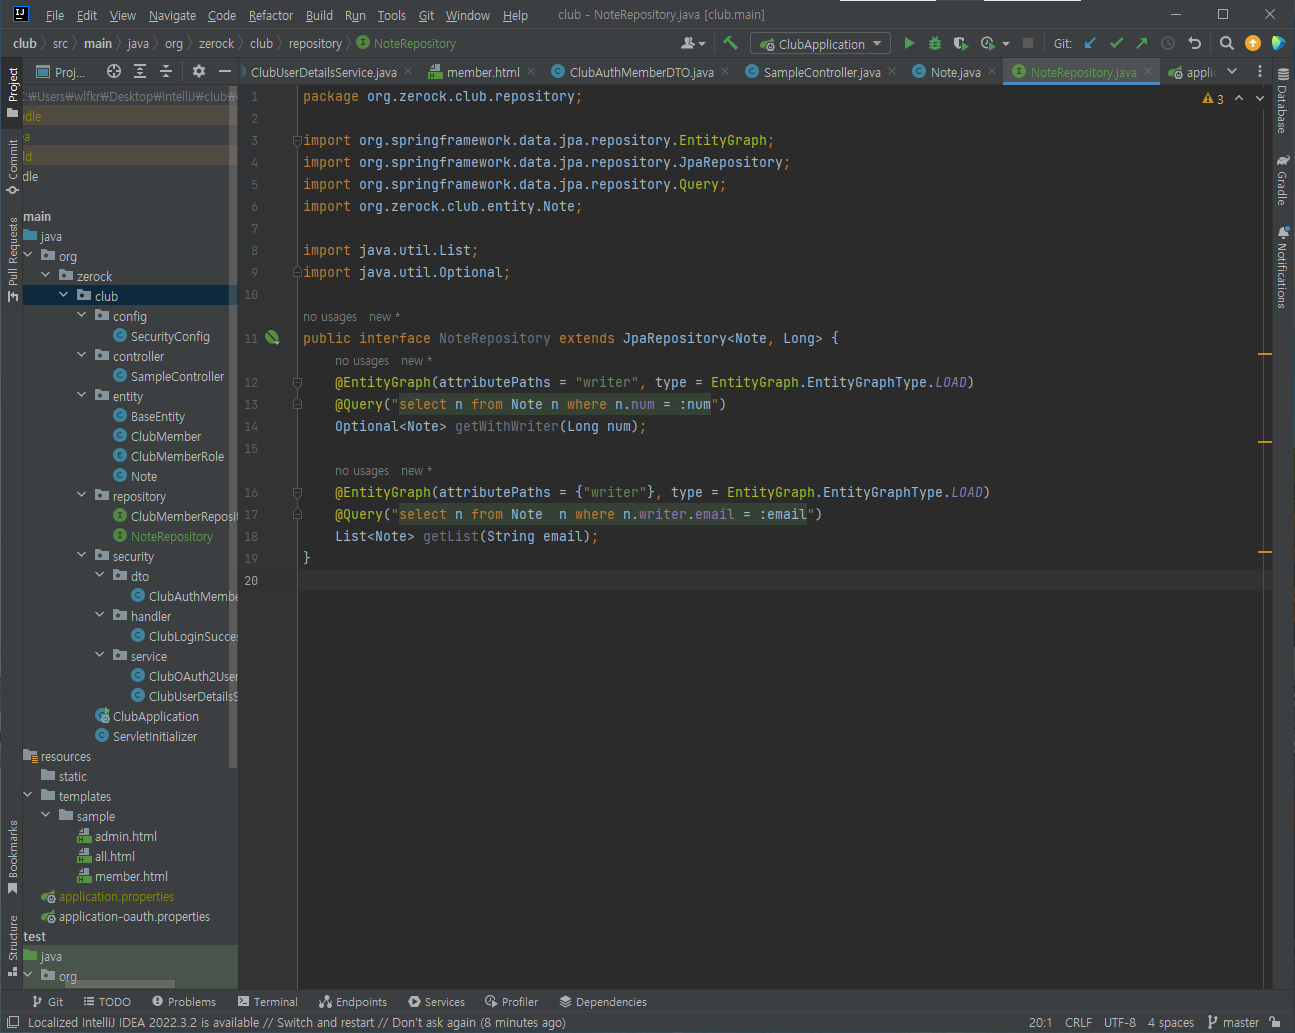The image size is (1295, 1033).
Task: Toggle the Notifications side panel
Action: pyautogui.click(x=1282, y=267)
